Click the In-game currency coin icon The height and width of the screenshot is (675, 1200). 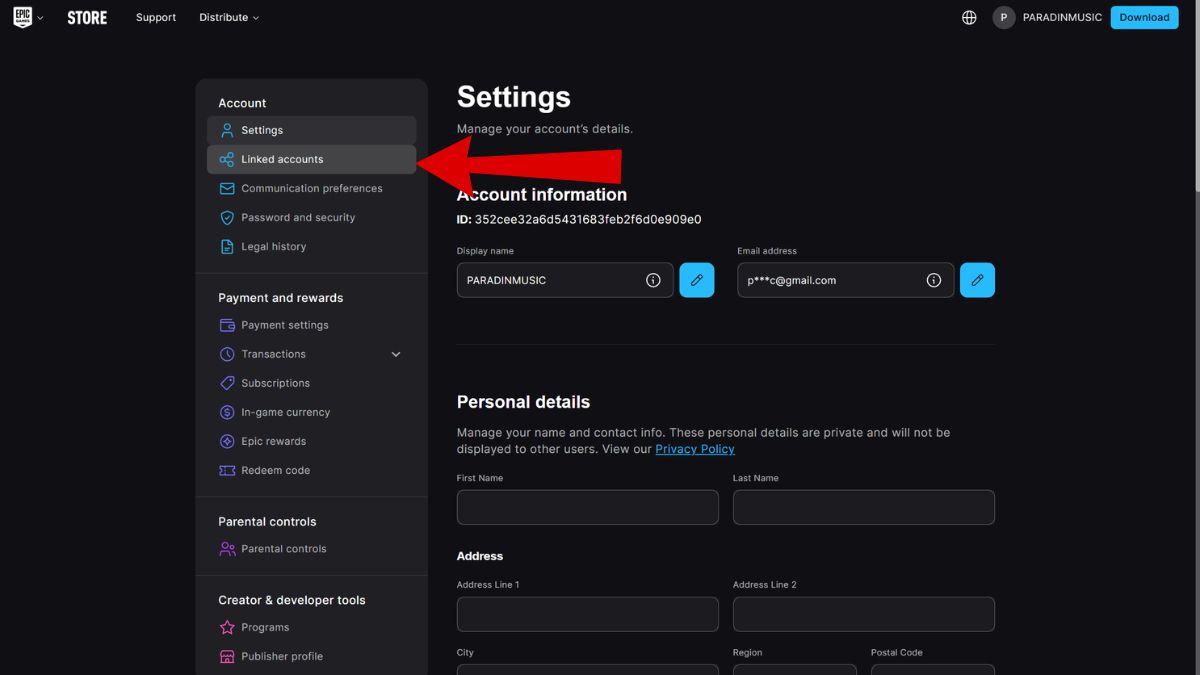(227, 412)
